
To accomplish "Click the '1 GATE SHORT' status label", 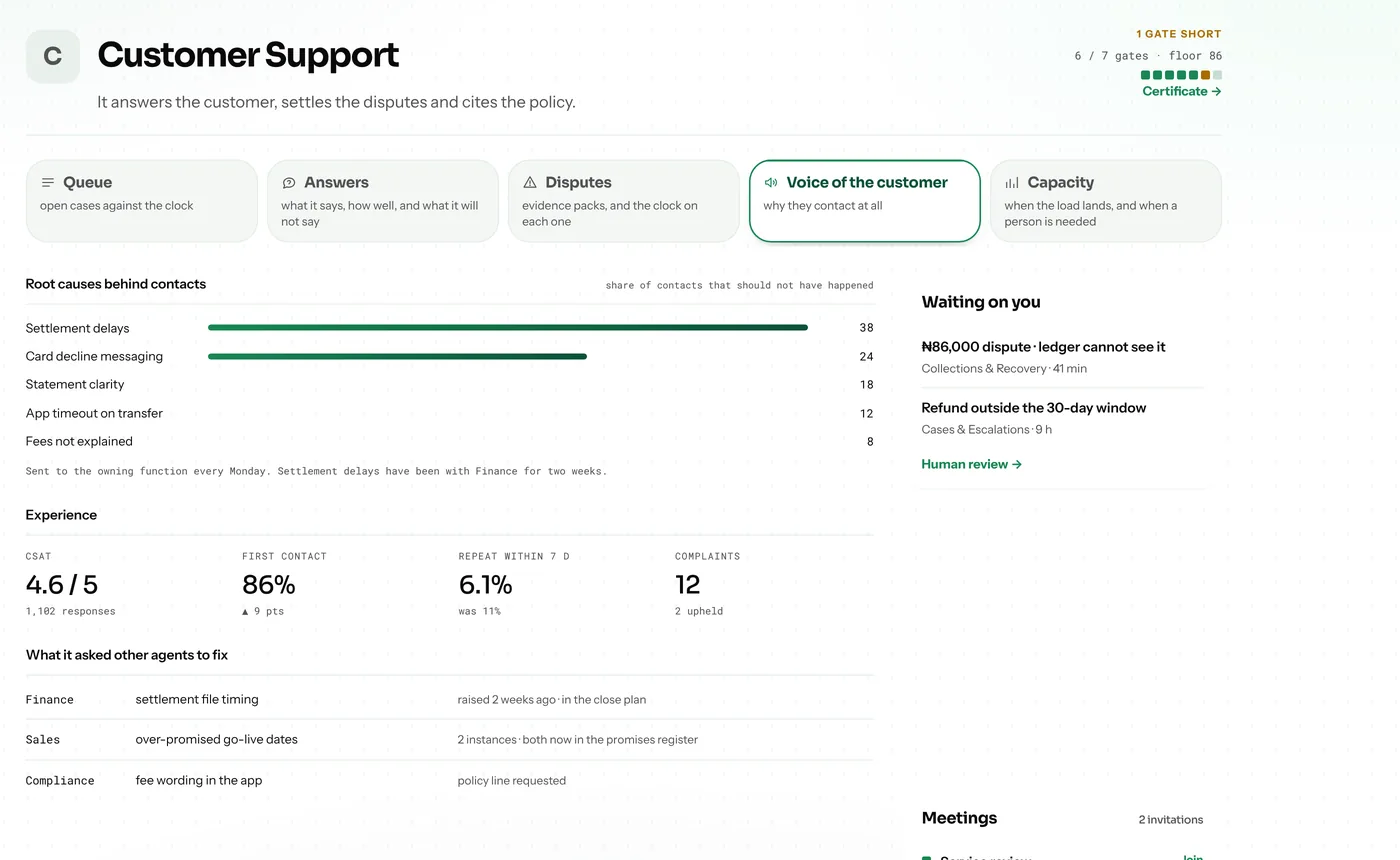I will (1179, 34).
